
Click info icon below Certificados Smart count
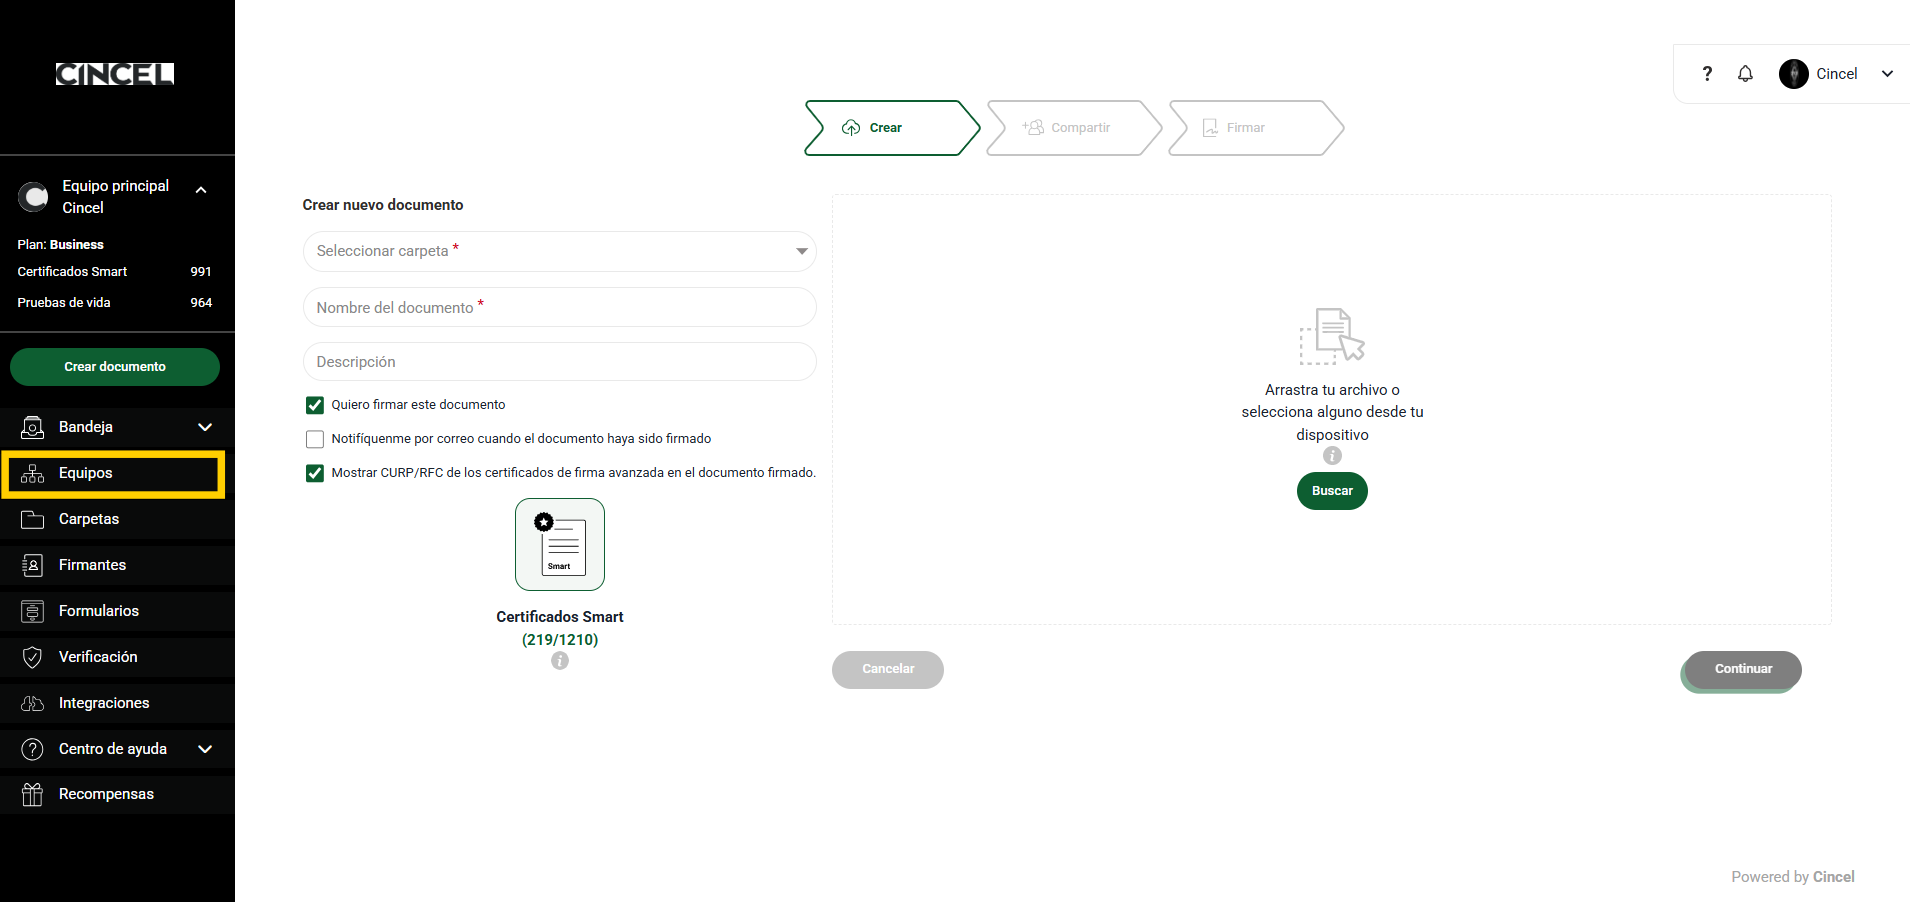560,661
